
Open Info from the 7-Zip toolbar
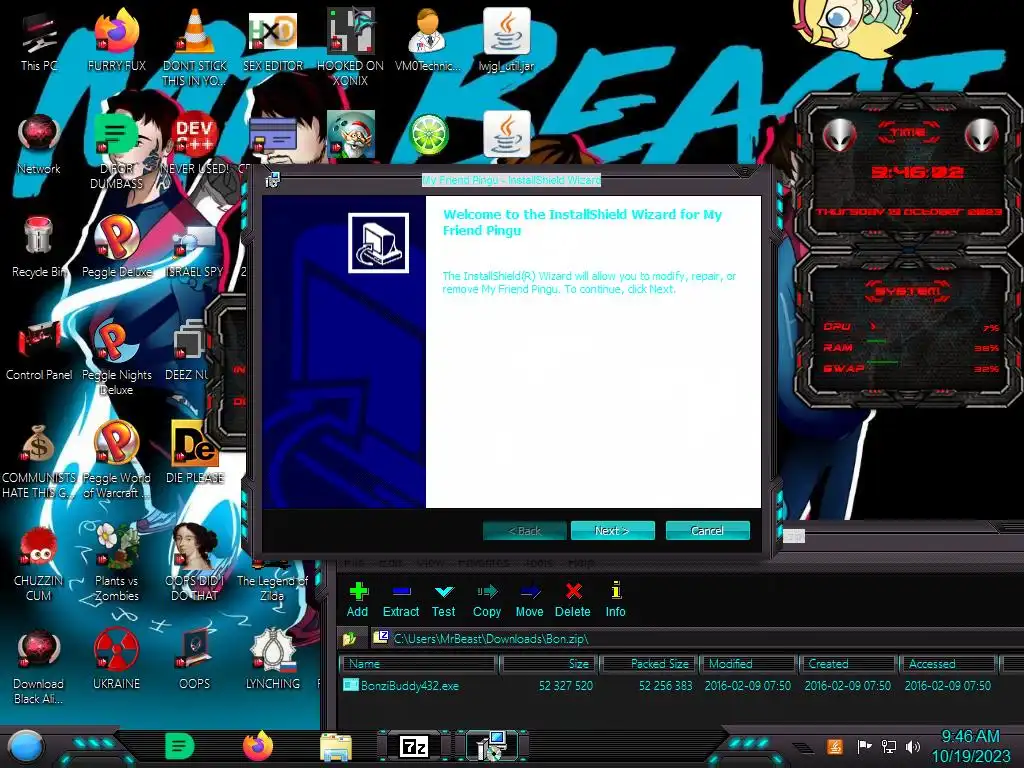615,600
